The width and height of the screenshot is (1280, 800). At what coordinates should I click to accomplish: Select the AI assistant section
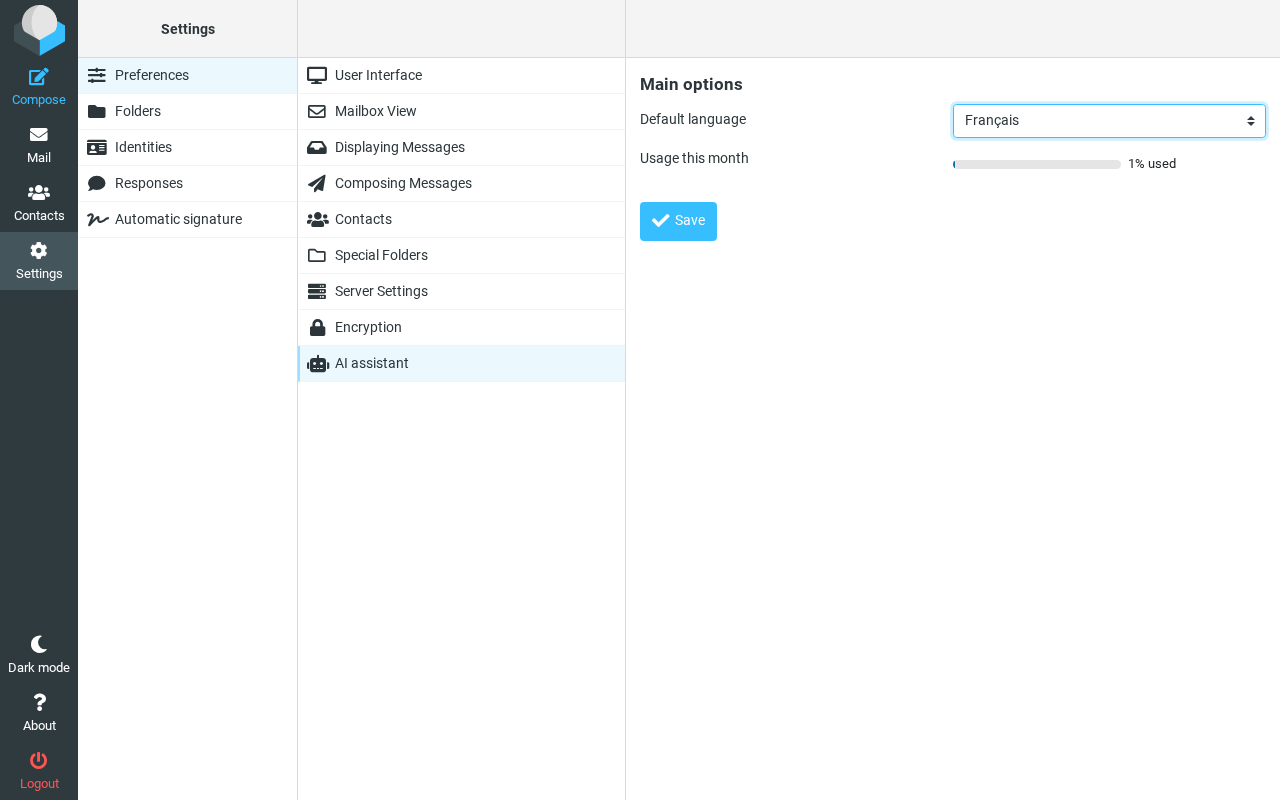461,363
